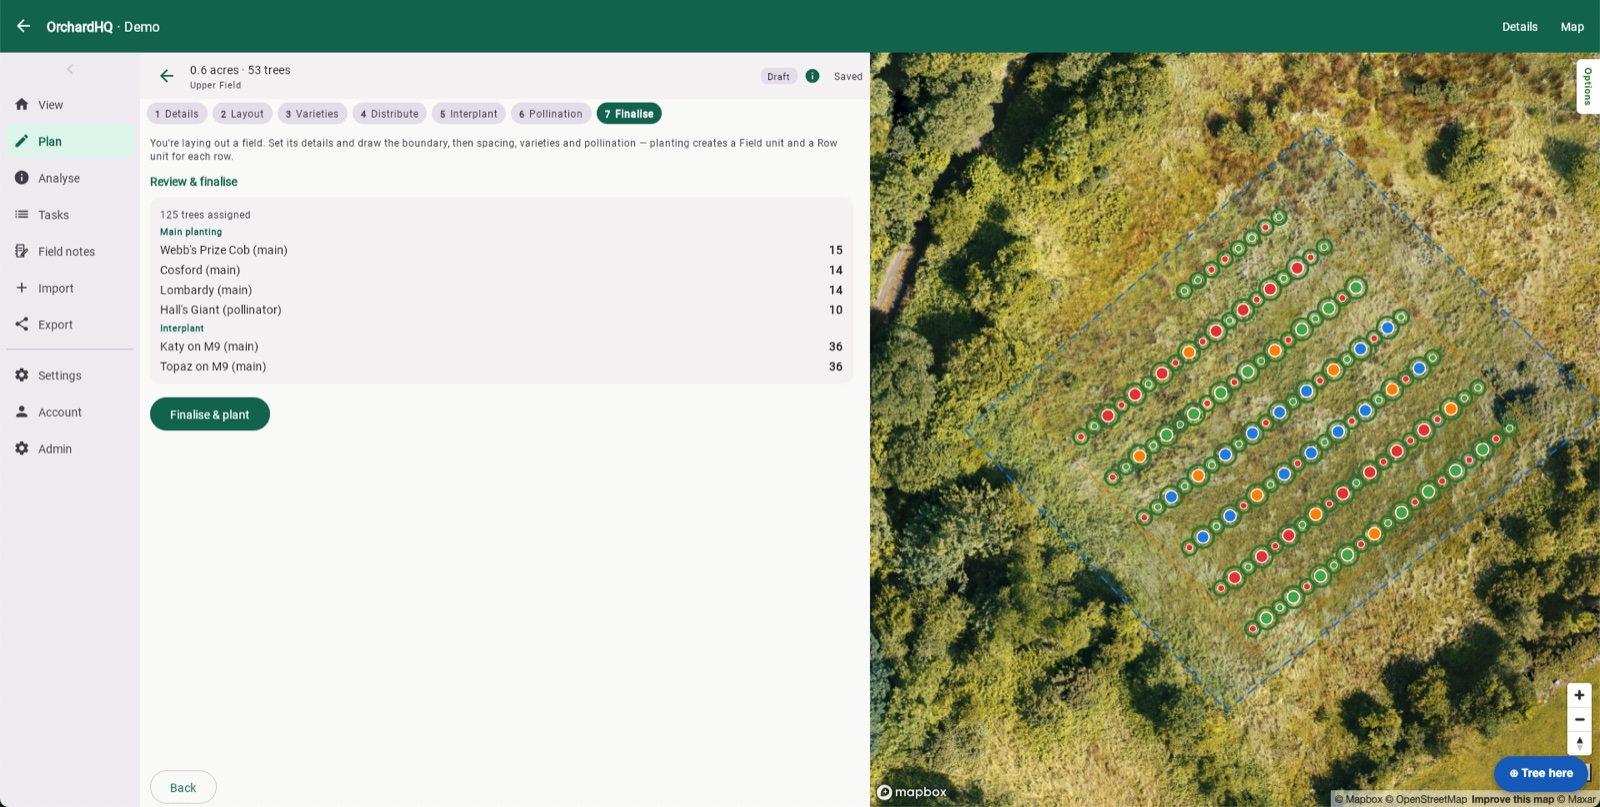
Task: Click the Mapbox logo
Action: pyautogui.click(x=912, y=792)
